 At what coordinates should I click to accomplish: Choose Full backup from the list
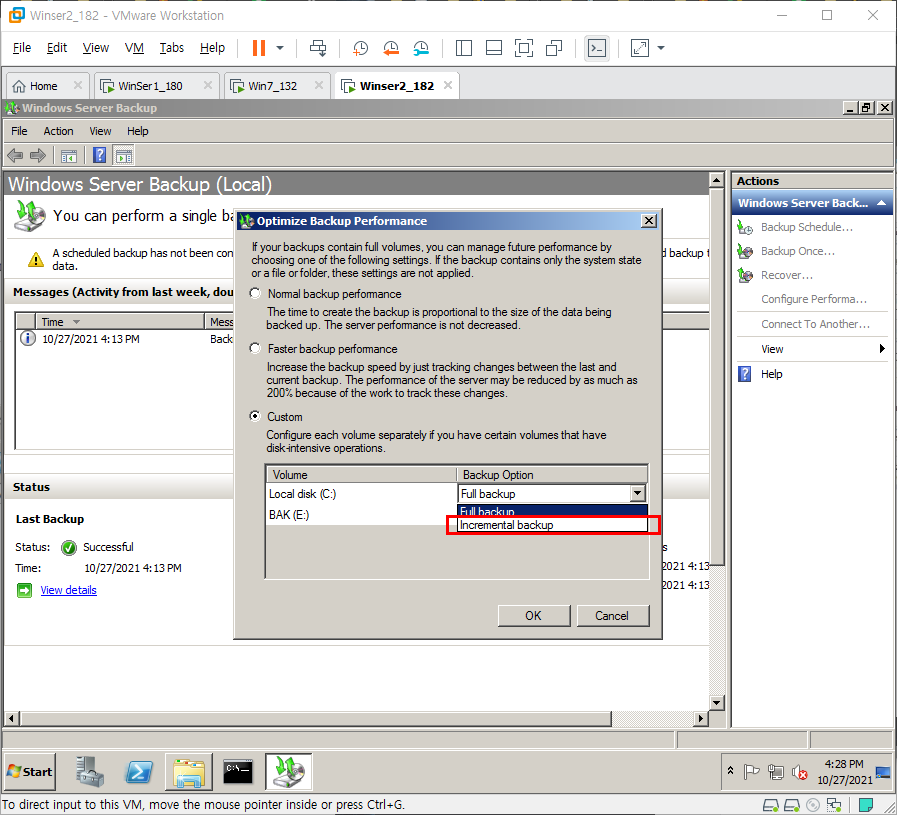[553, 511]
